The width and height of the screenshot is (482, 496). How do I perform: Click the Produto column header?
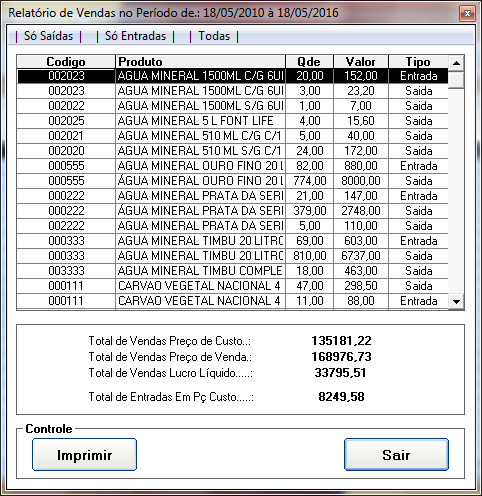click(x=200, y=62)
